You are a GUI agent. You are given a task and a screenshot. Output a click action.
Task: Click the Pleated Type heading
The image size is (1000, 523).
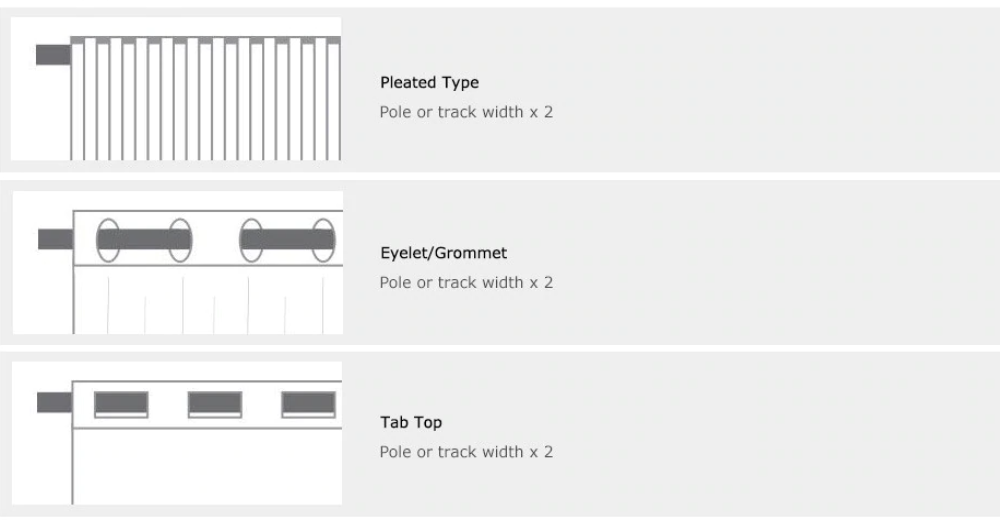pos(429,83)
